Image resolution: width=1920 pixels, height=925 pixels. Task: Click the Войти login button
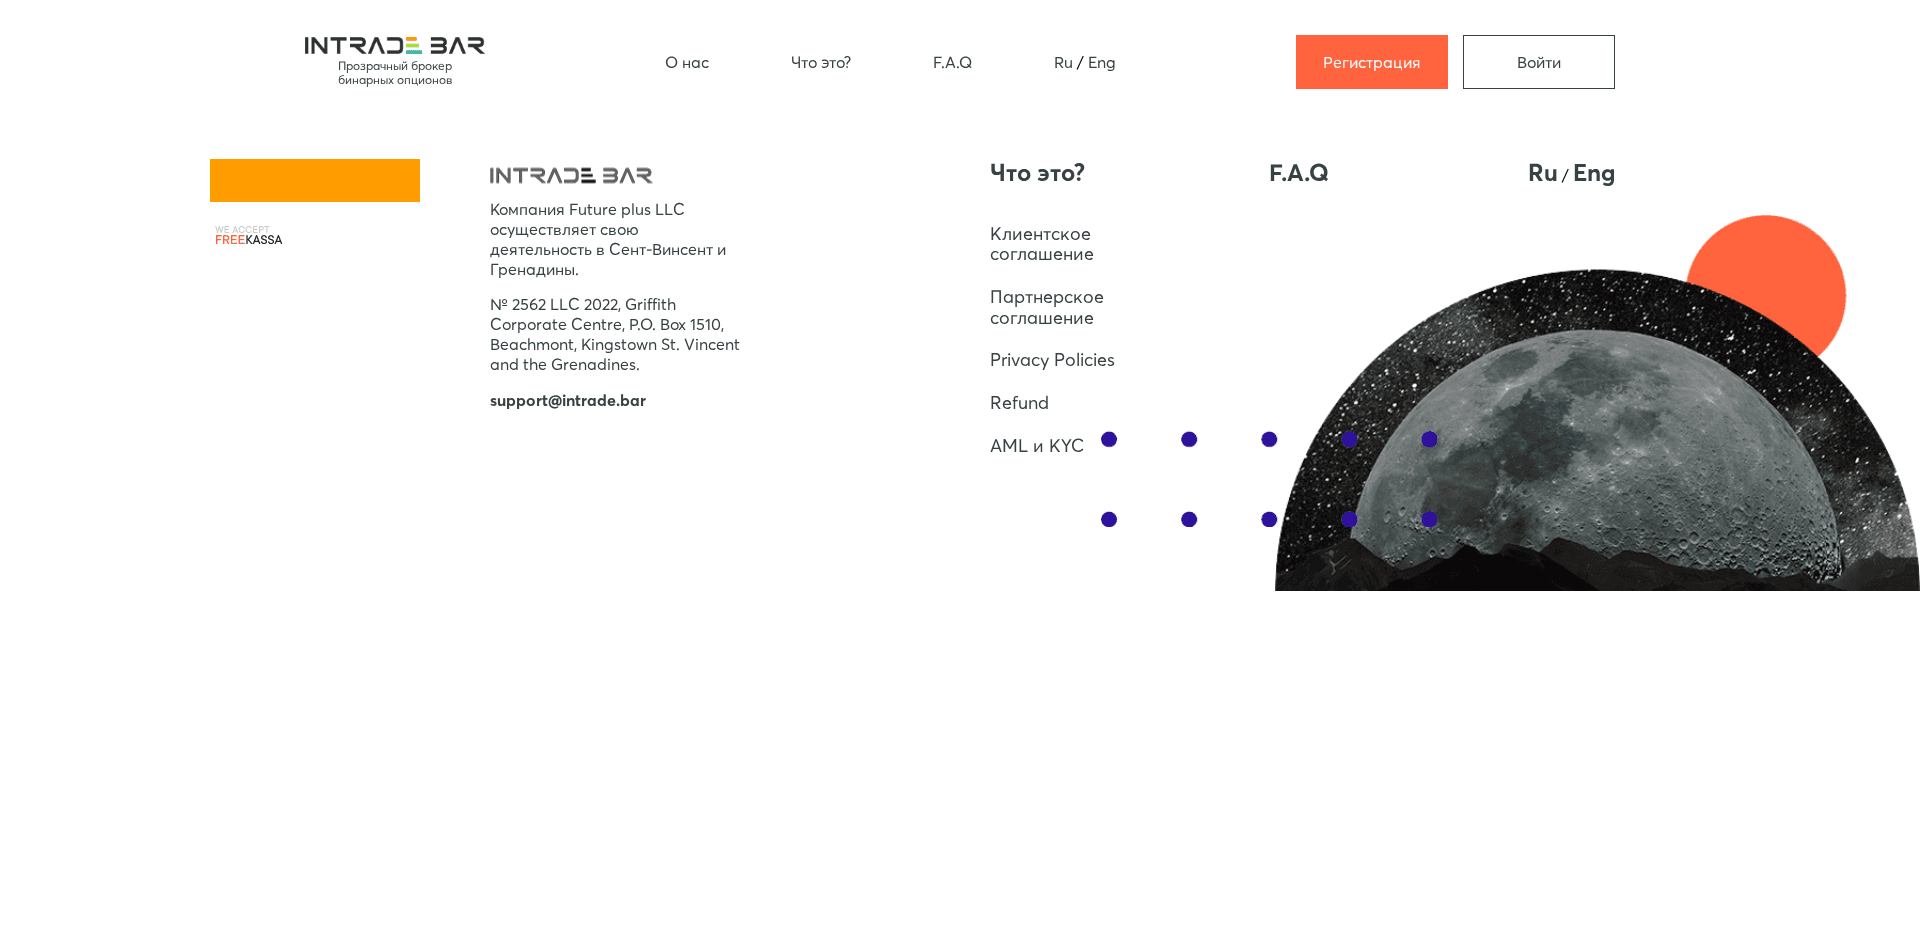[x=1538, y=62]
